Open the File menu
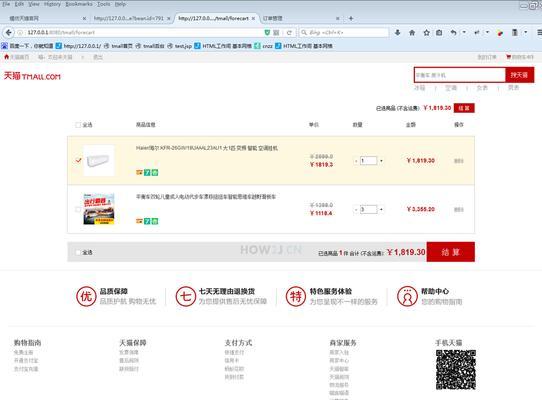The image size is (542, 400). [x=6, y=4]
